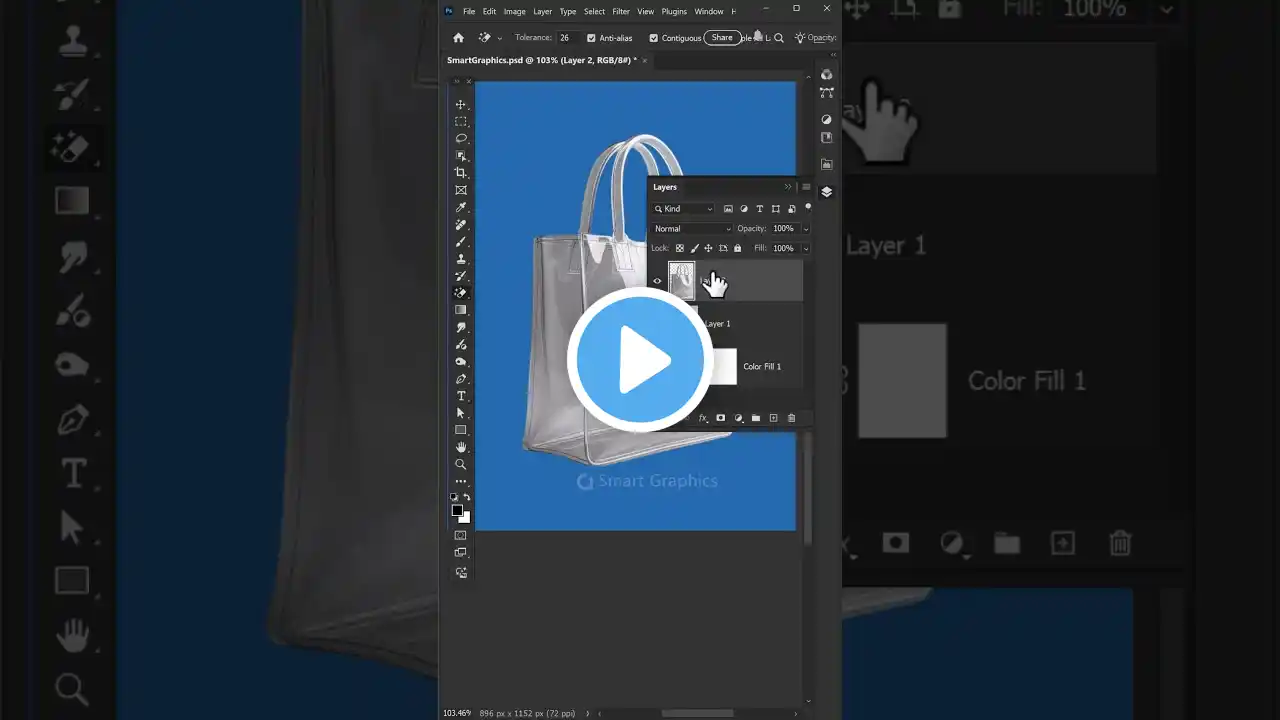Open the Layers panel menu
Image resolution: width=1280 pixels, height=720 pixels.
click(x=806, y=187)
